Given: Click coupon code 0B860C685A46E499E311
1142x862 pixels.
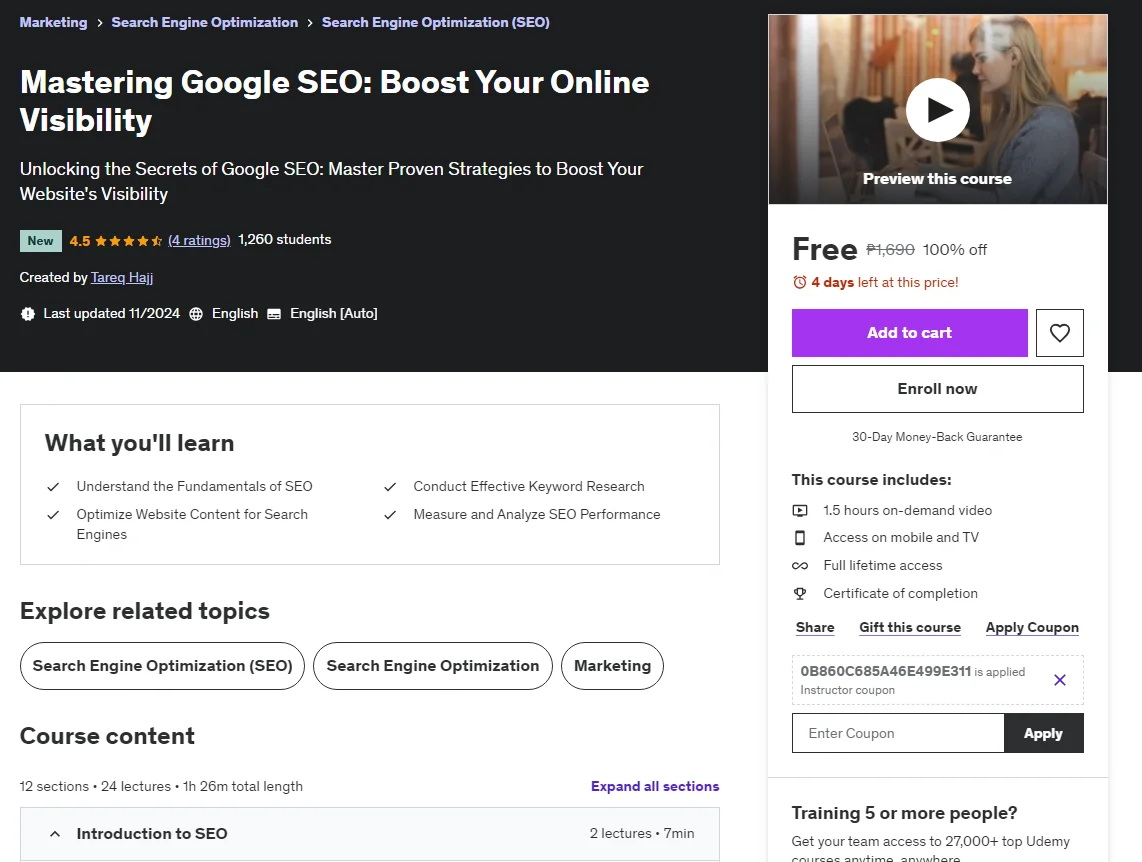Looking at the screenshot, I should click(x=886, y=671).
